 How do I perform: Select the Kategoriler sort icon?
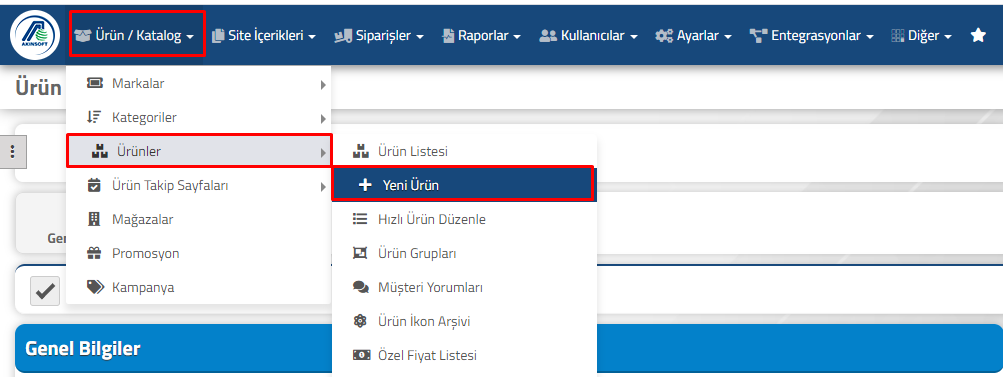[x=94, y=118]
